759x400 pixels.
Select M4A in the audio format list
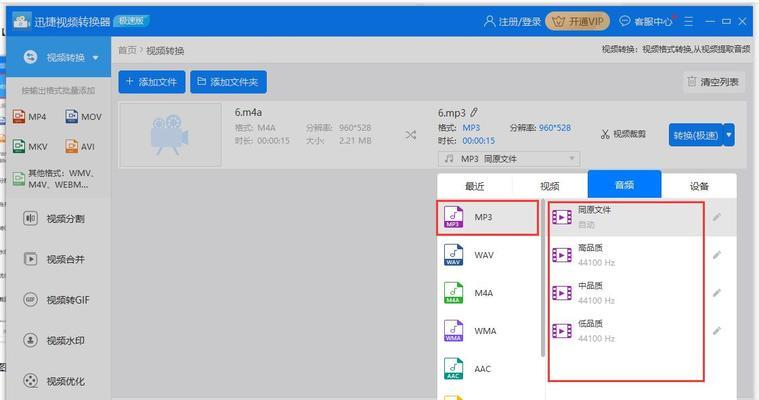tap(489, 293)
